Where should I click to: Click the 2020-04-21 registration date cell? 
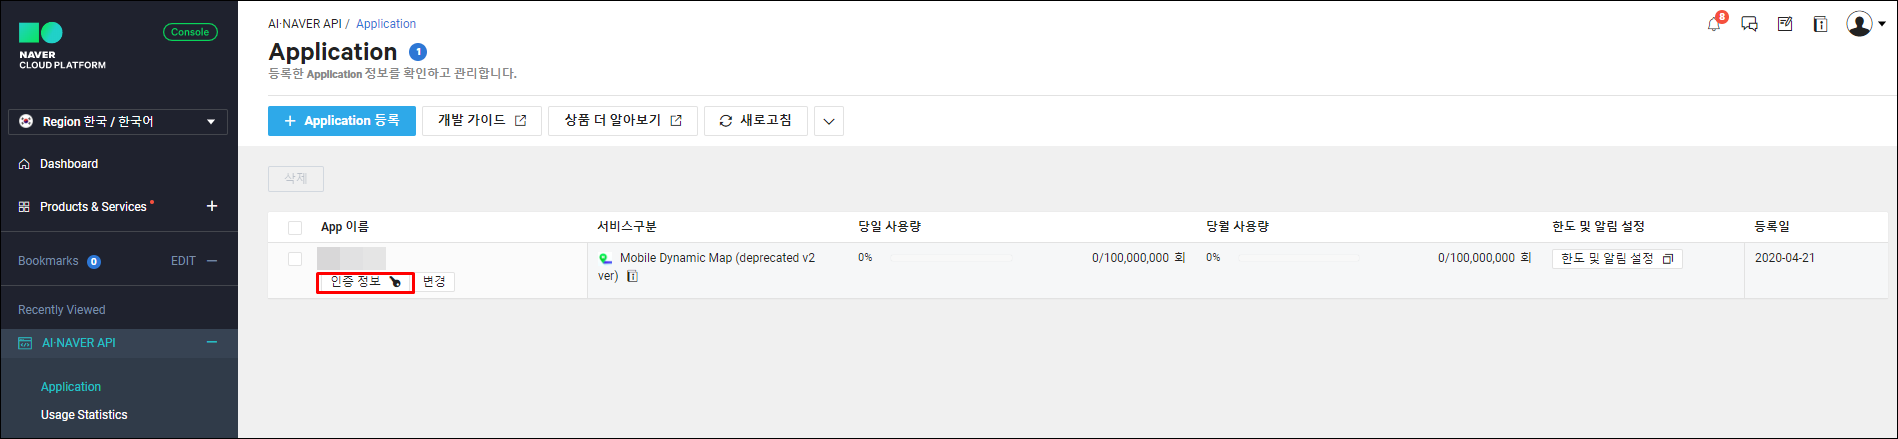pyautogui.click(x=1785, y=258)
